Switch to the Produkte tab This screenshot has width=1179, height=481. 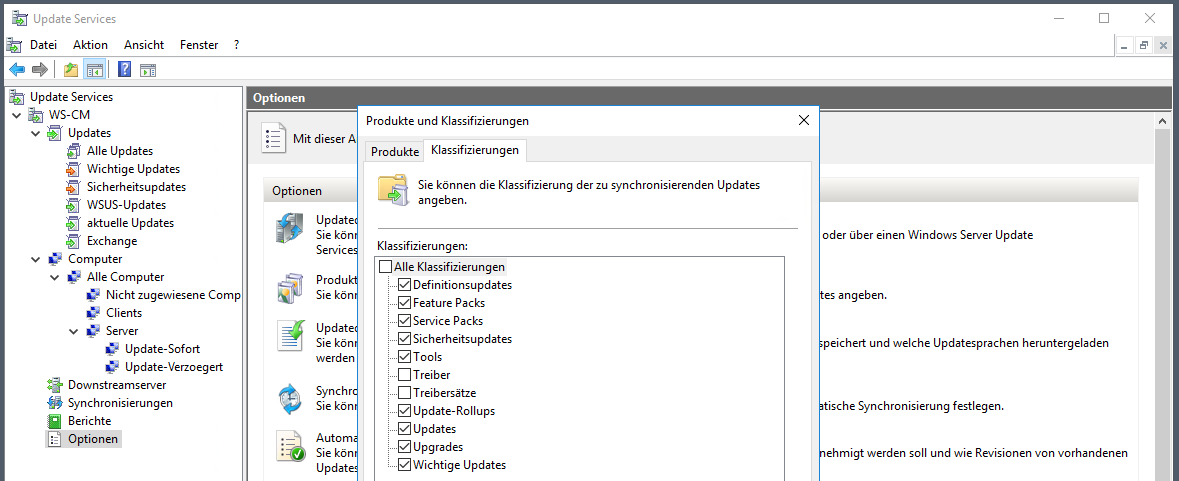[x=395, y=151]
